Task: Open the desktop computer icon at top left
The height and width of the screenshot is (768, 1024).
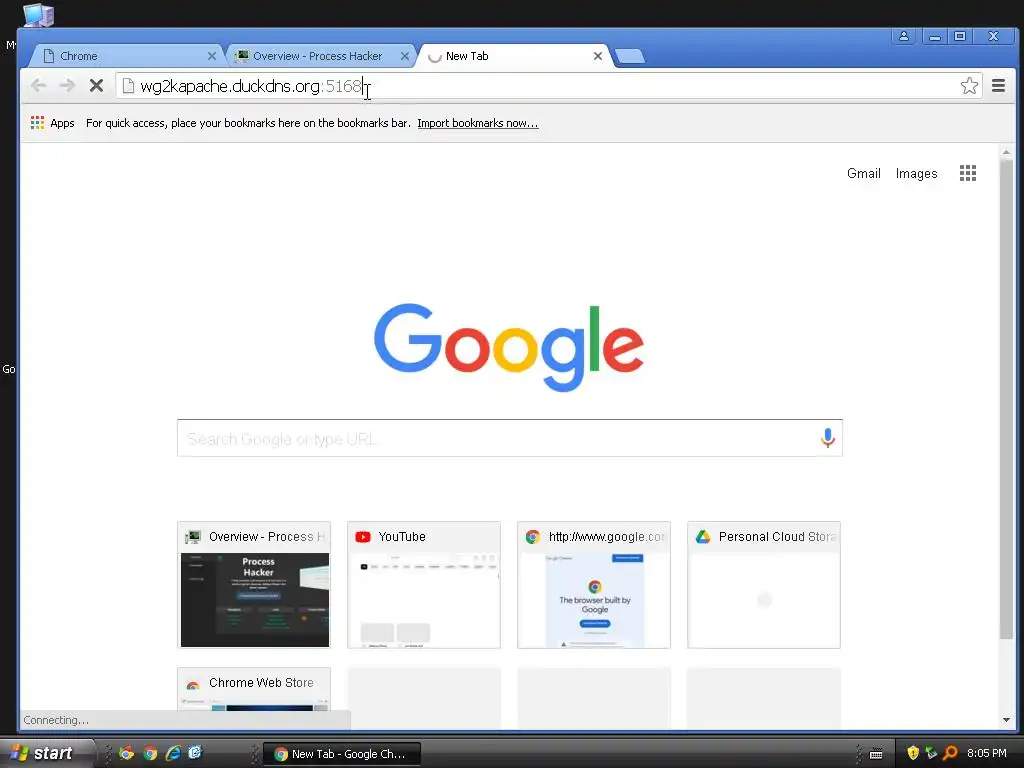Action: tap(38, 14)
